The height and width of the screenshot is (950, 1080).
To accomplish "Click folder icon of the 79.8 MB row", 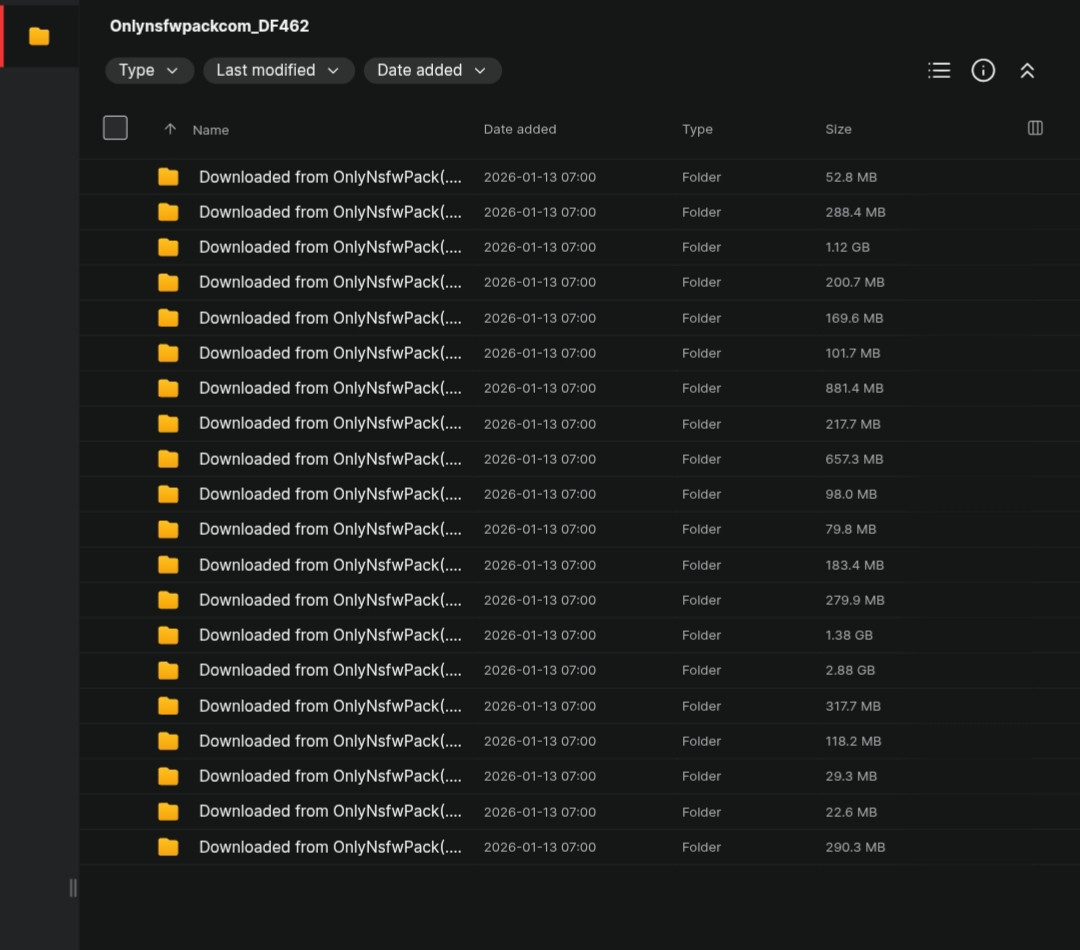I will click(x=168, y=530).
